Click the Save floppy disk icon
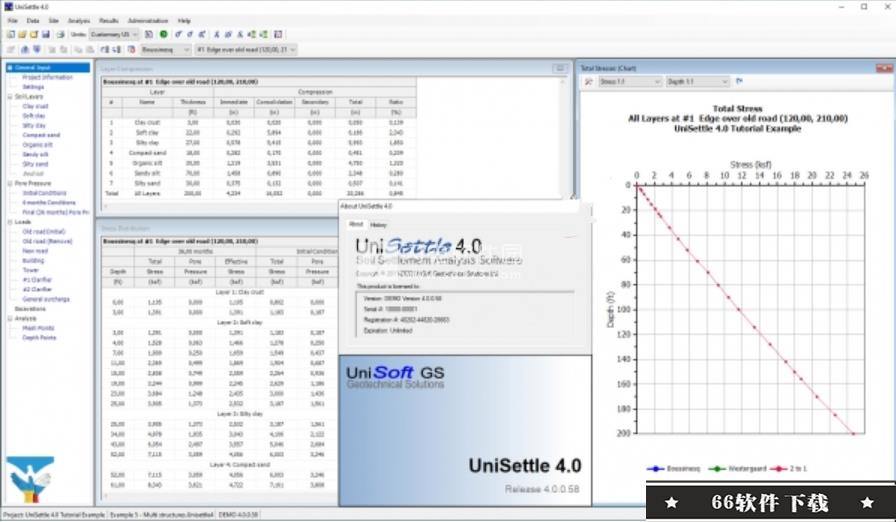Image resolution: width=896 pixels, height=522 pixels. 46,34
